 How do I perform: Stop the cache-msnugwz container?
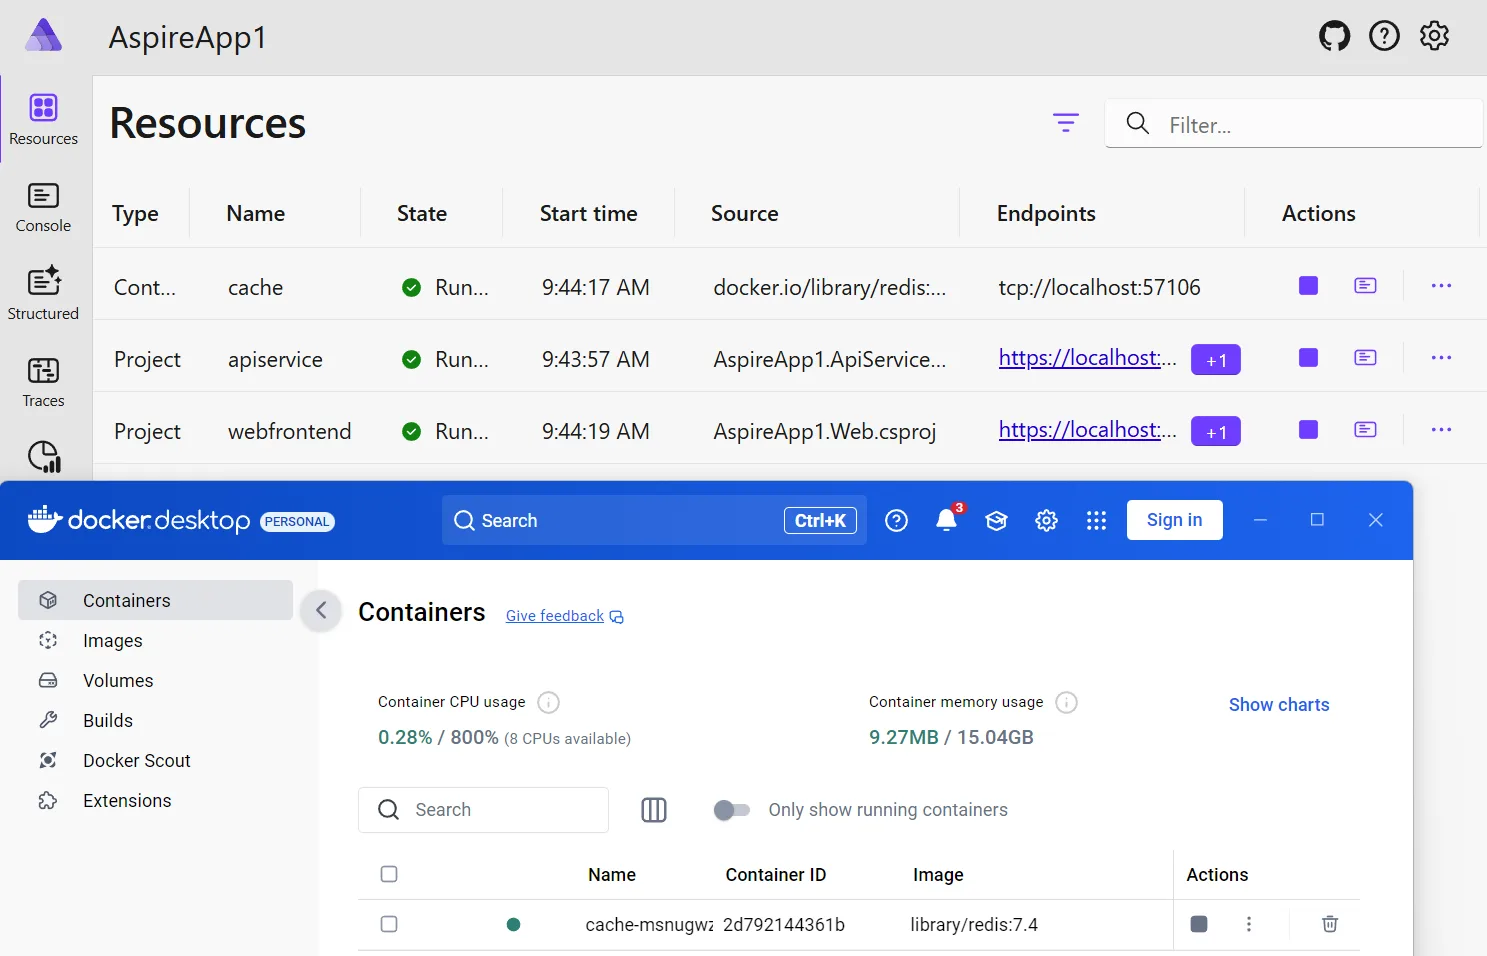[x=1198, y=924]
